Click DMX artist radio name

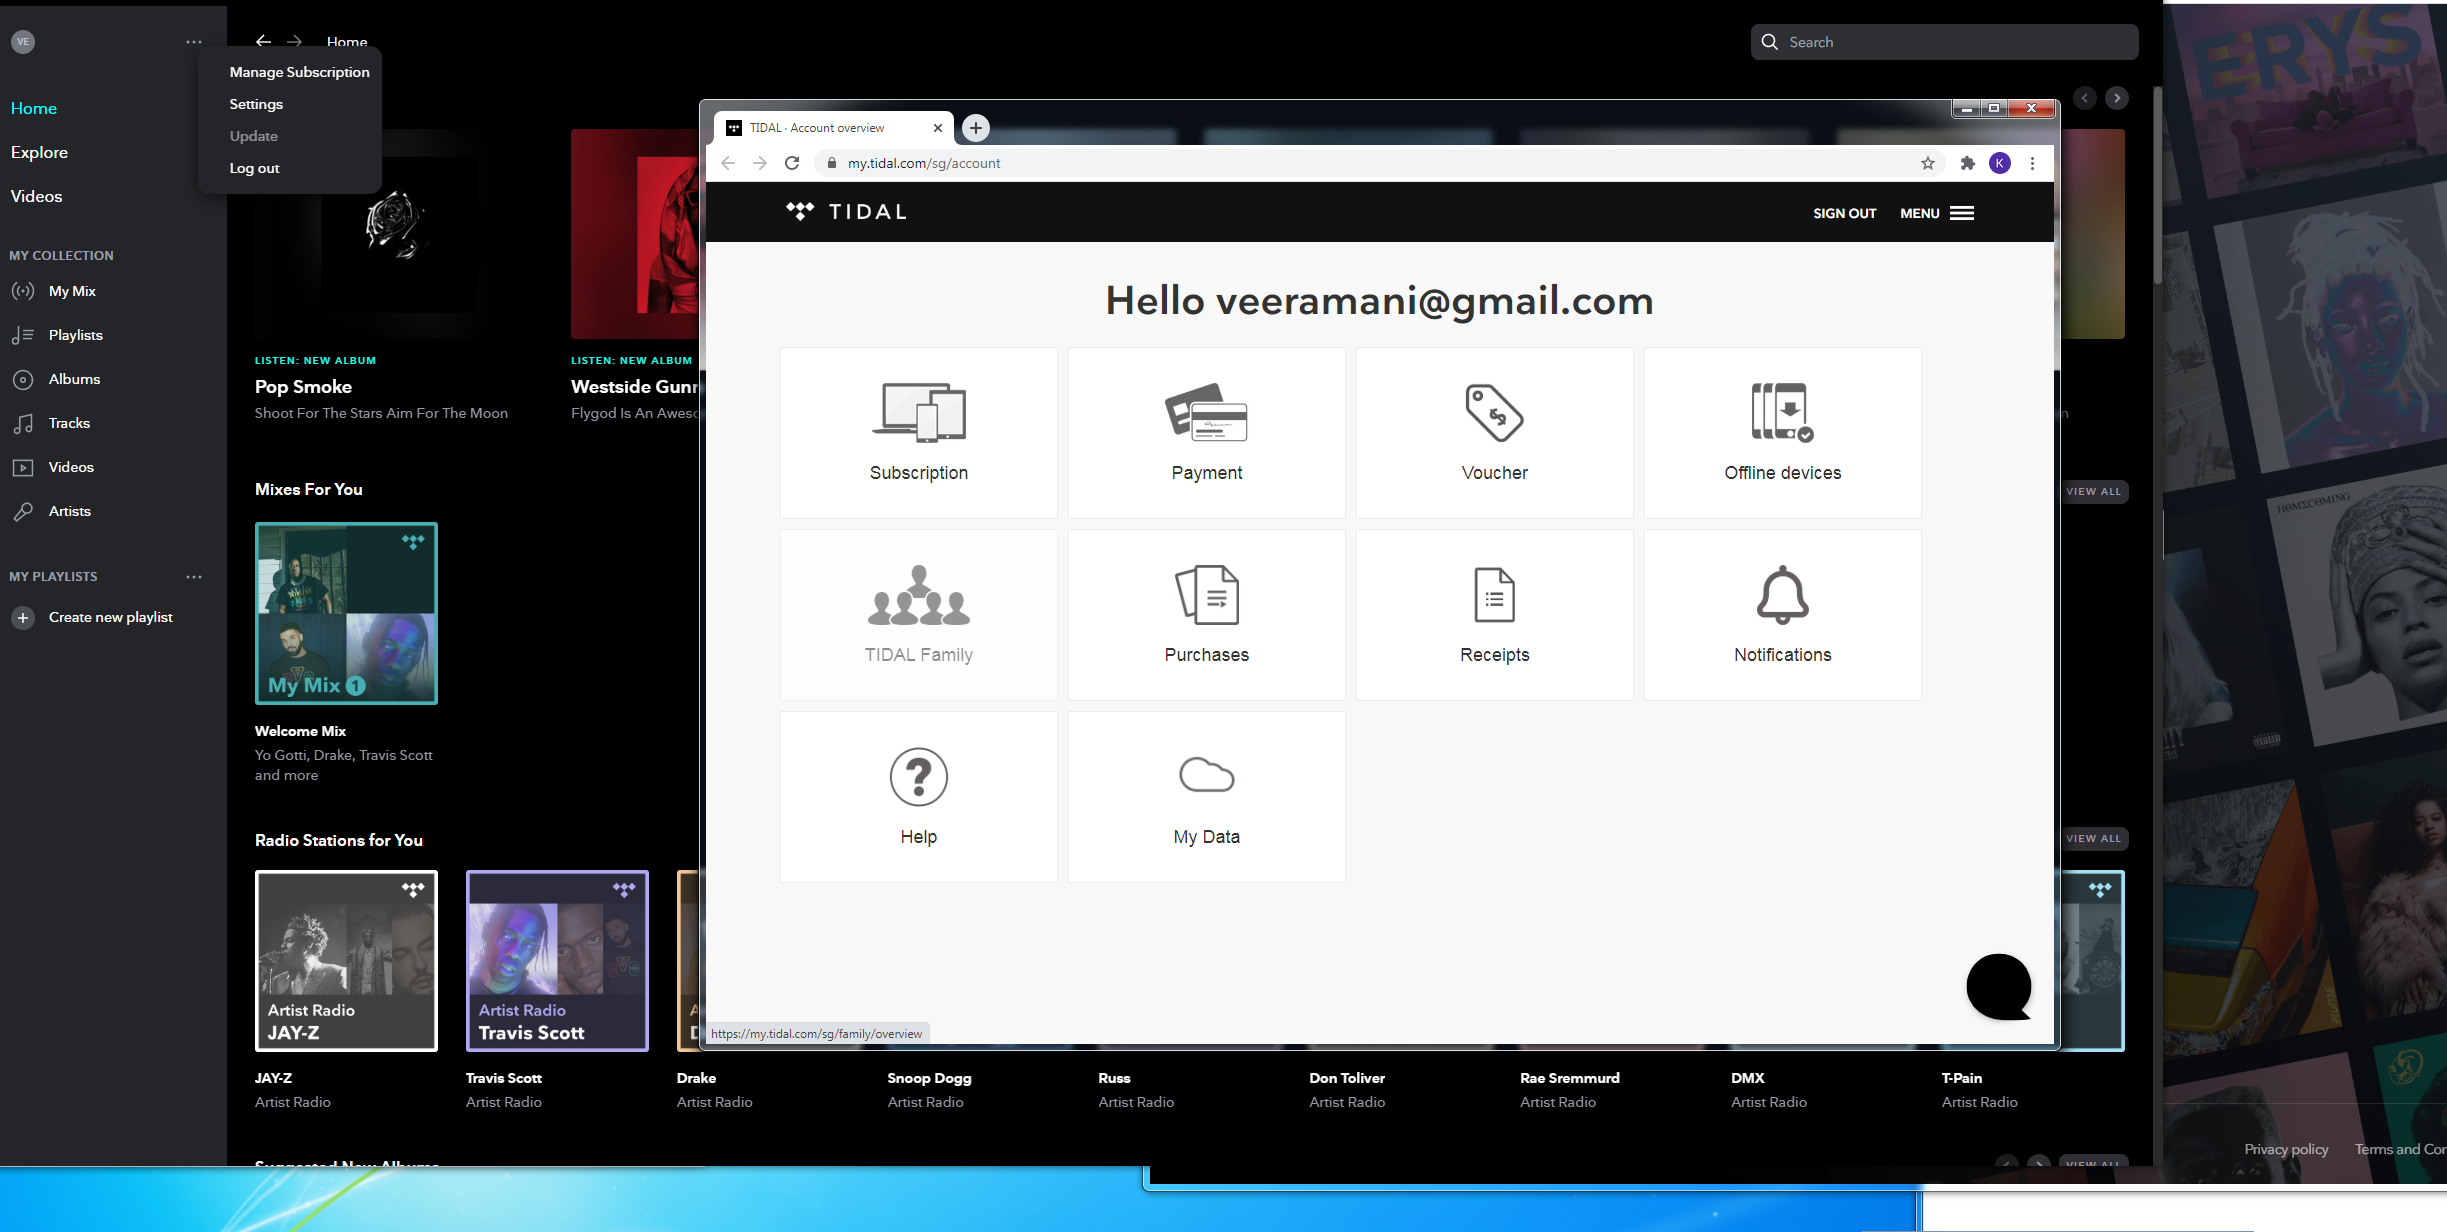click(1747, 1078)
